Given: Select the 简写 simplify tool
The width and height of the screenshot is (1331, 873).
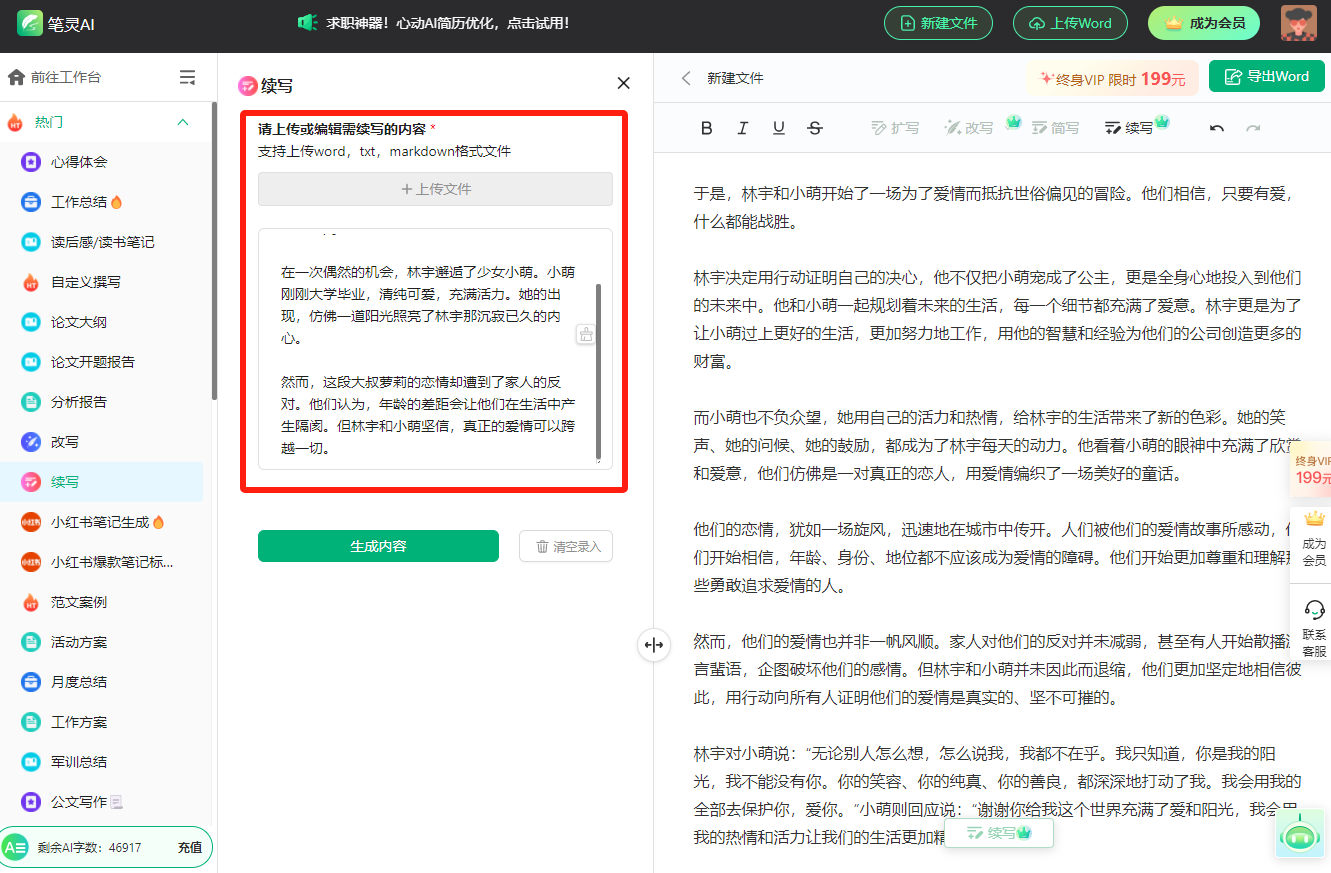Looking at the screenshot, I should (x=1055, y=128).
